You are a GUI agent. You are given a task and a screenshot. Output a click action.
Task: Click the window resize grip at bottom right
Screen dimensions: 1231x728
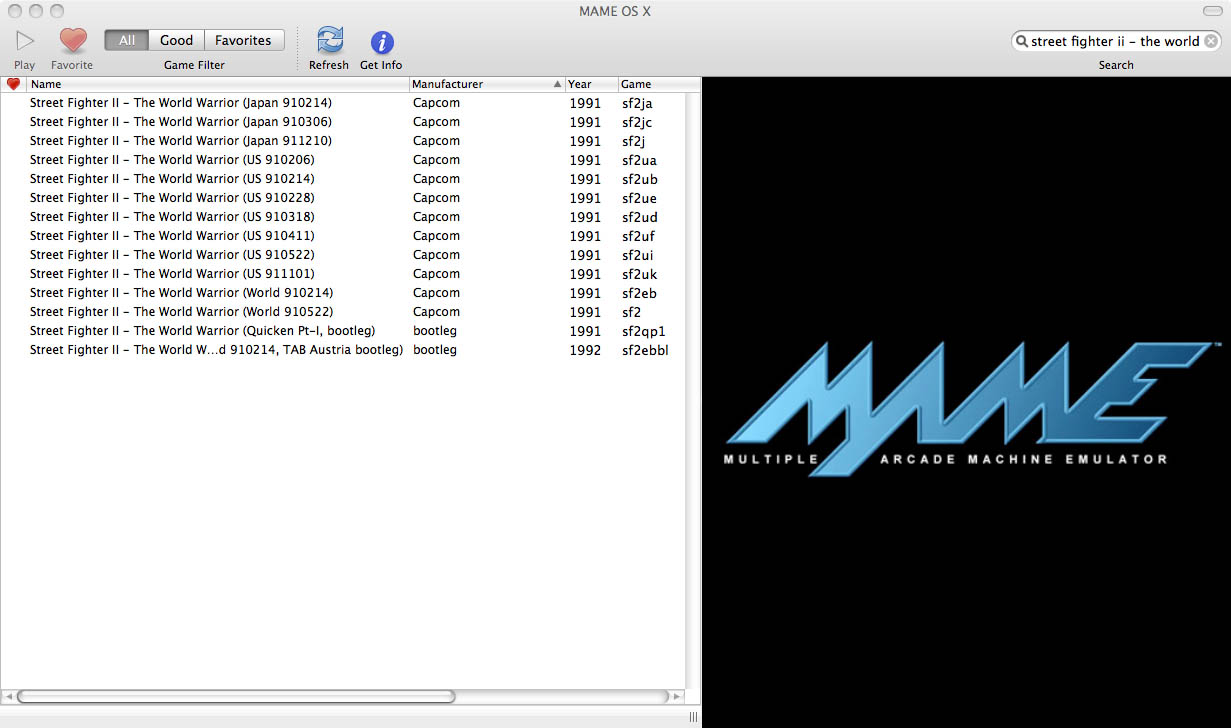click(x=694, y=716)
